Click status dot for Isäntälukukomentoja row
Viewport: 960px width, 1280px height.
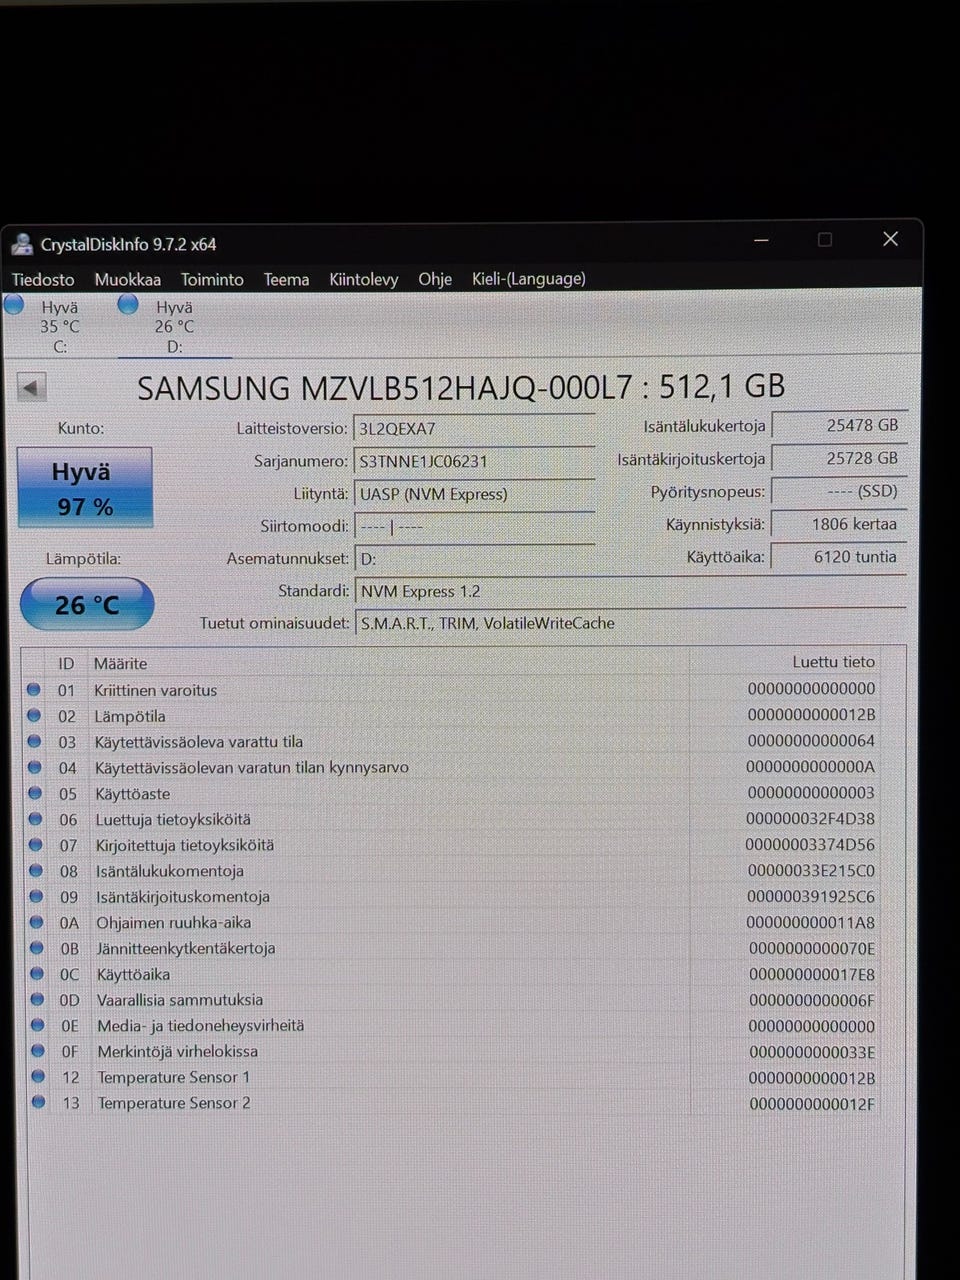[36, 870]
